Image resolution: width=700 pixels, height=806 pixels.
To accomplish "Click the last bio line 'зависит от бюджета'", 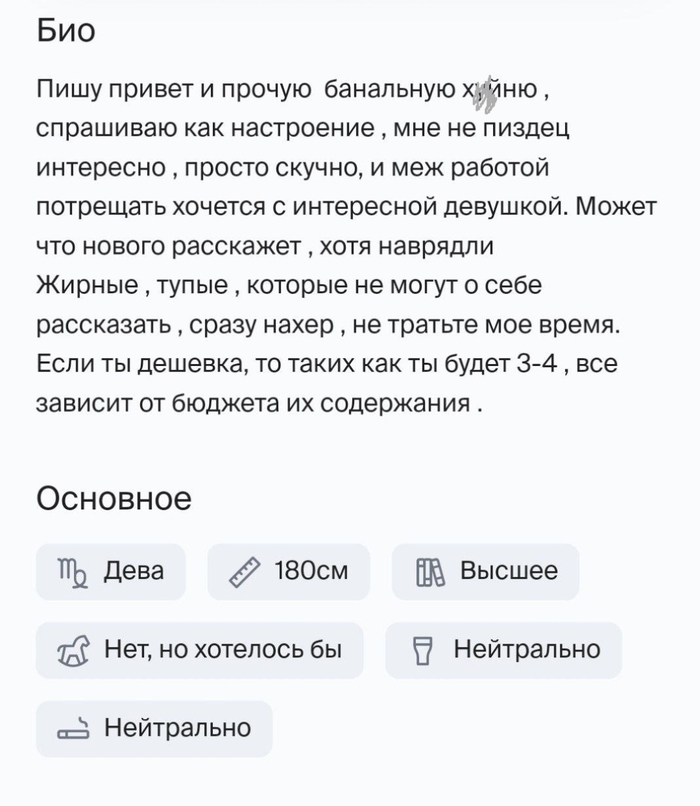I will coord(259,404).
